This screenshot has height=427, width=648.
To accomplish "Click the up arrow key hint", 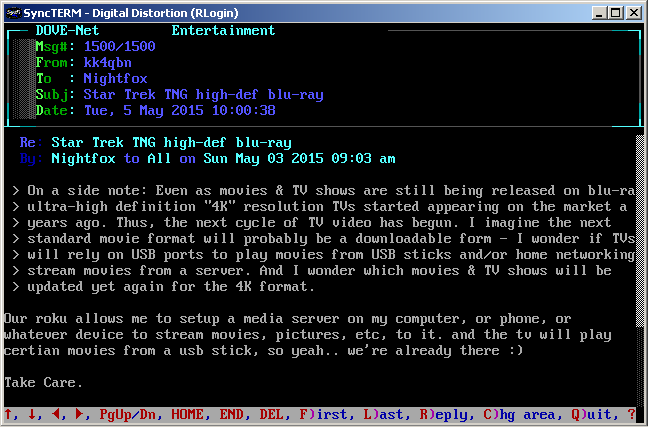I will [8, 414].
